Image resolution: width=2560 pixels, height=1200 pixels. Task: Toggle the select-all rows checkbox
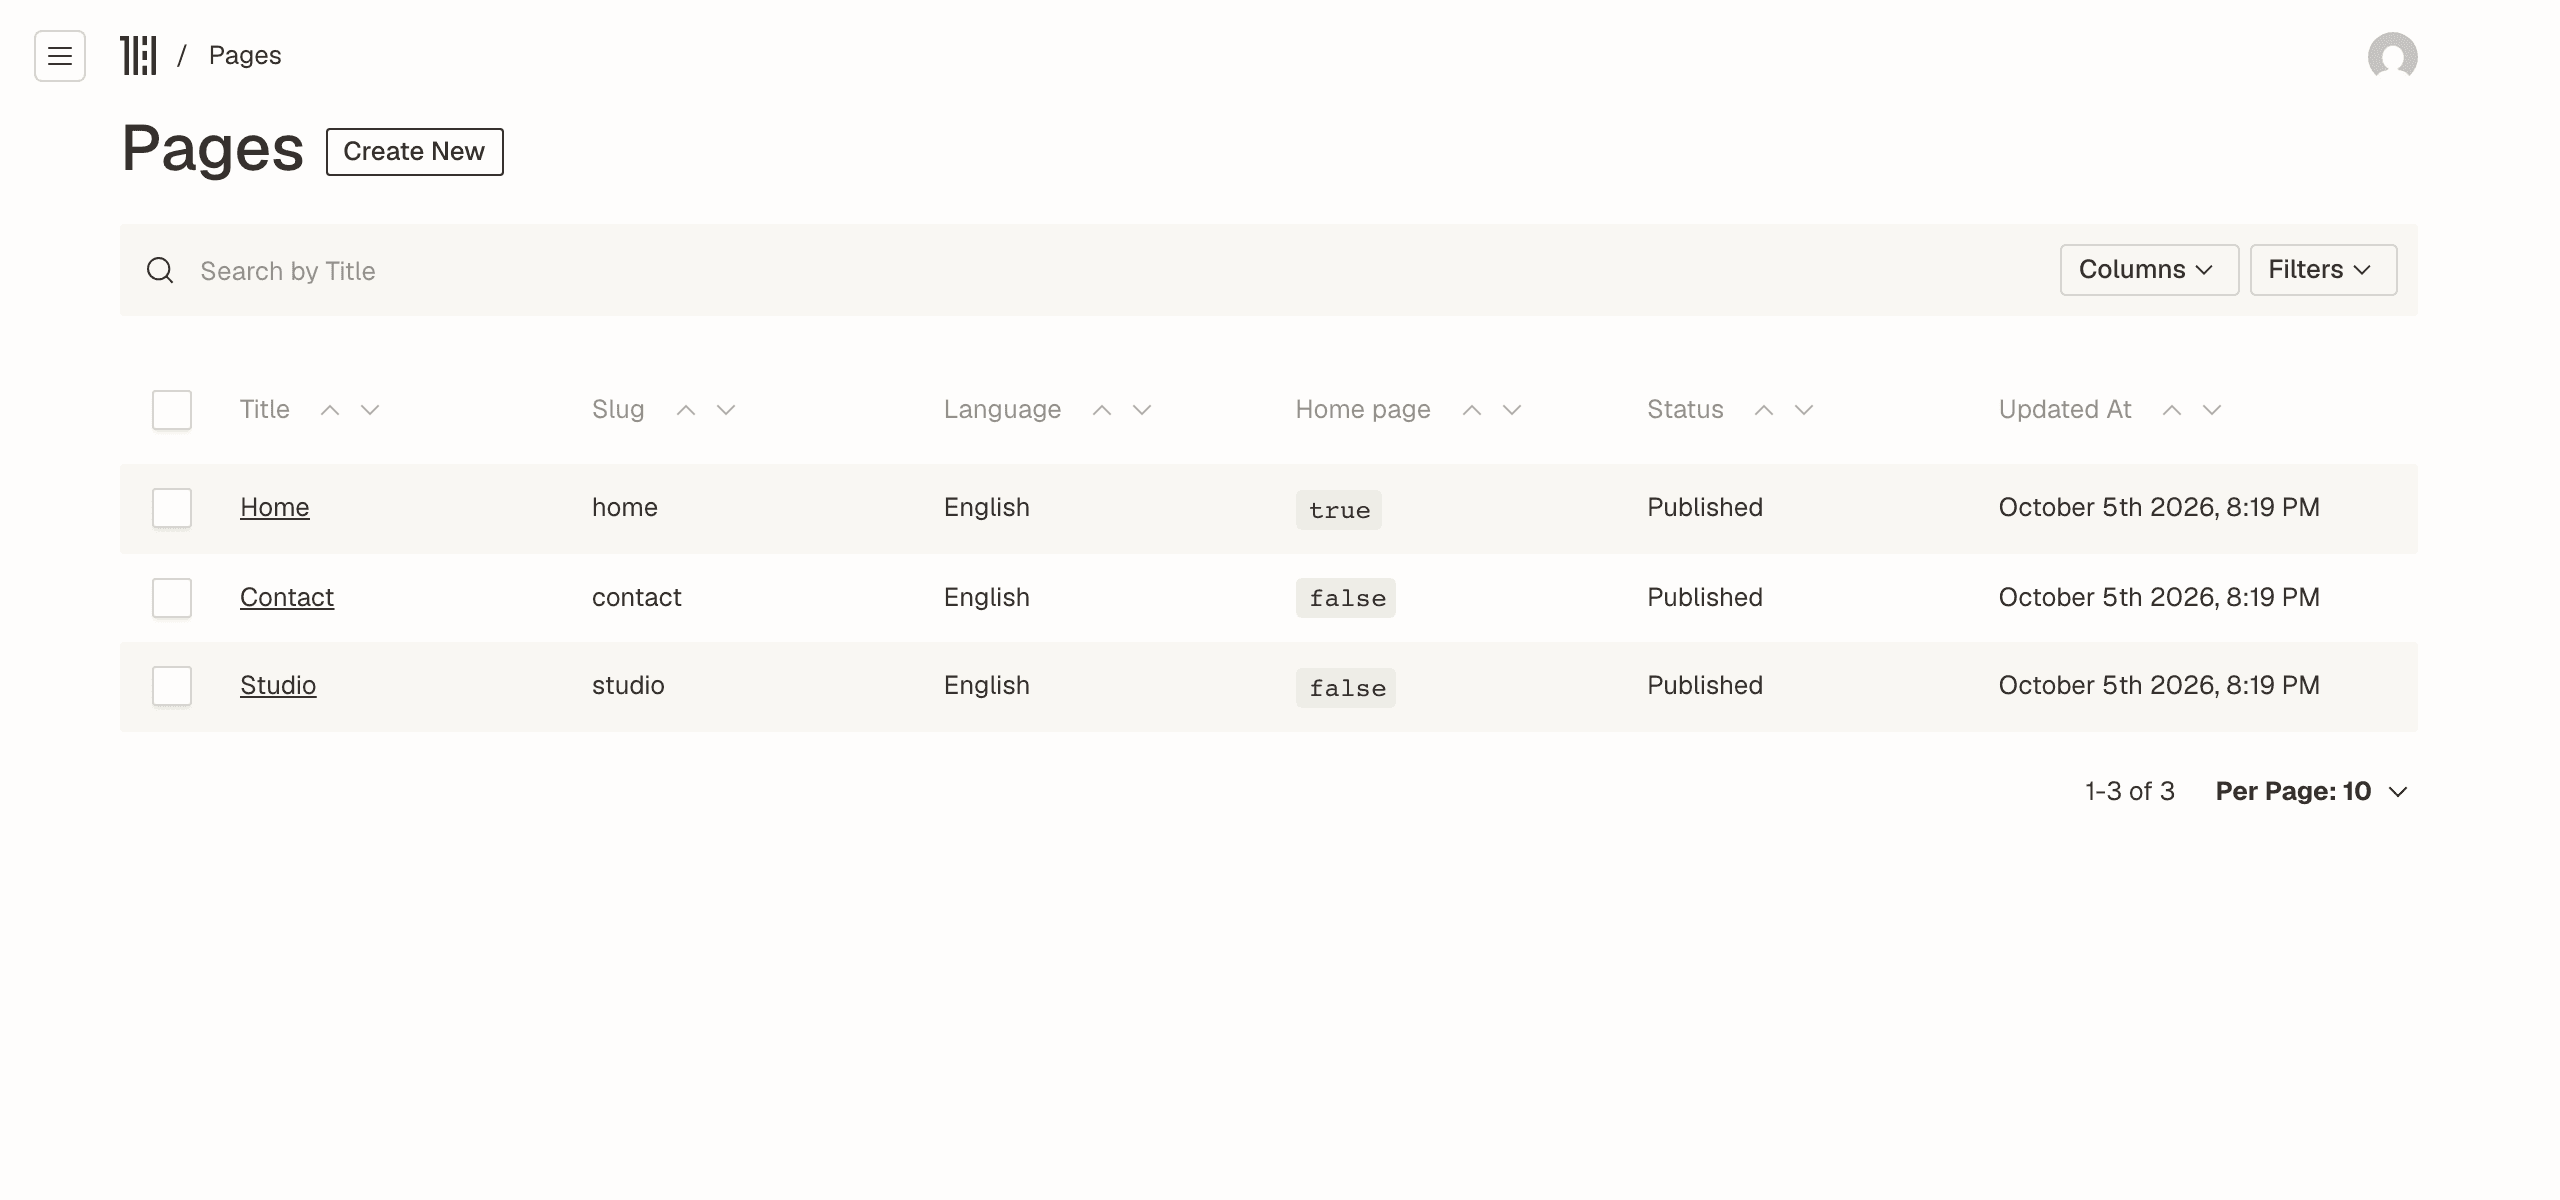[172, 410]
